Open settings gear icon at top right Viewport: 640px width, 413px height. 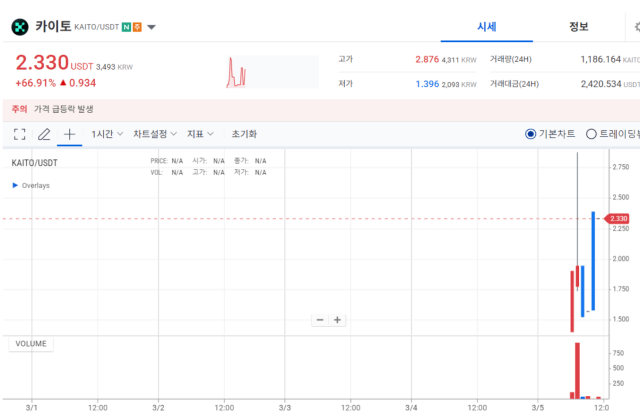tap(636, 27)
